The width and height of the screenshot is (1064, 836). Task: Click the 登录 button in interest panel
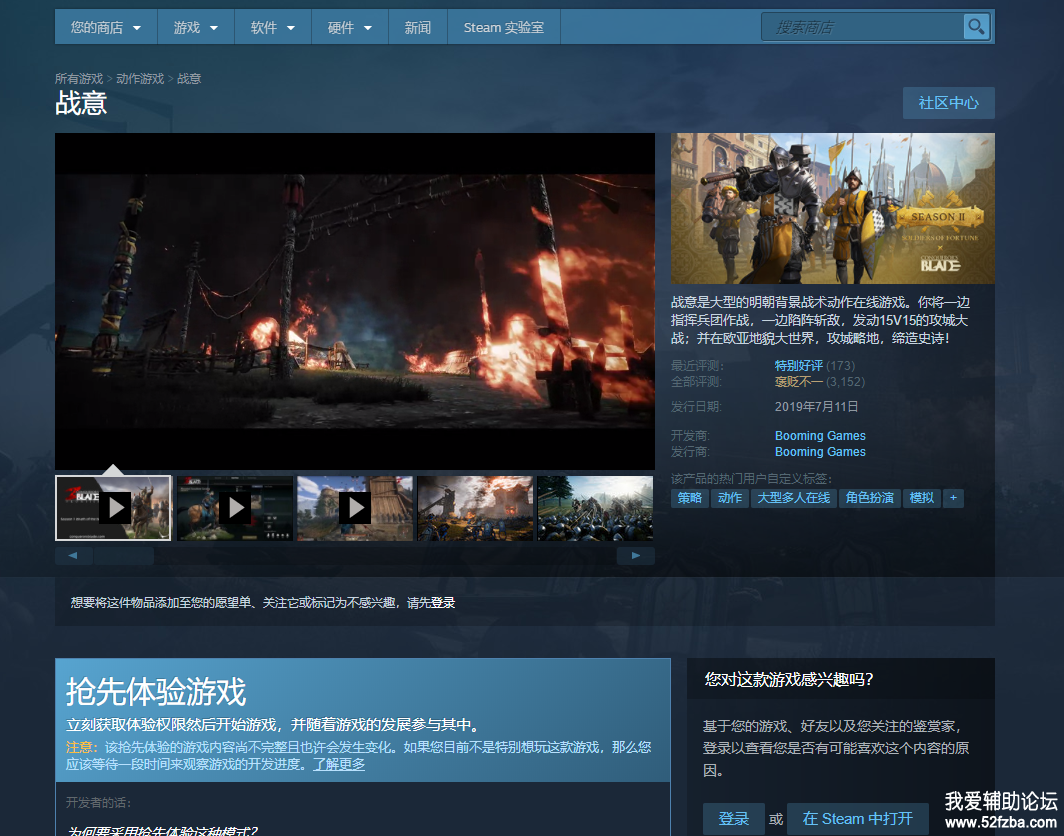[x=733, y=818]
